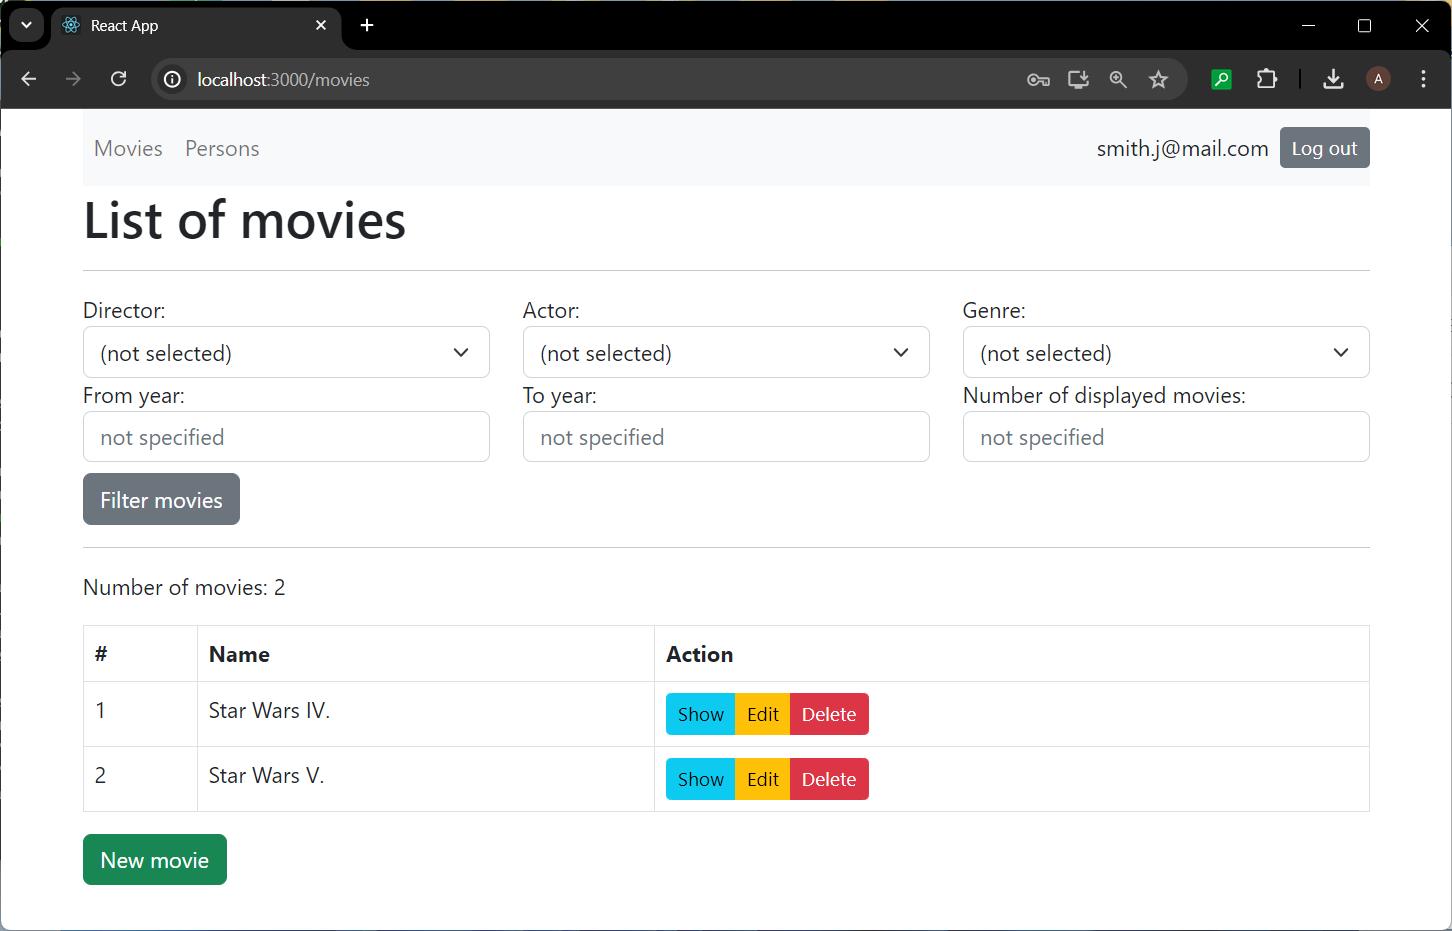Reload the page with the refresh icon
Image resolution: width=1452 pixels, height=931 pixels.
click(118, 79)
